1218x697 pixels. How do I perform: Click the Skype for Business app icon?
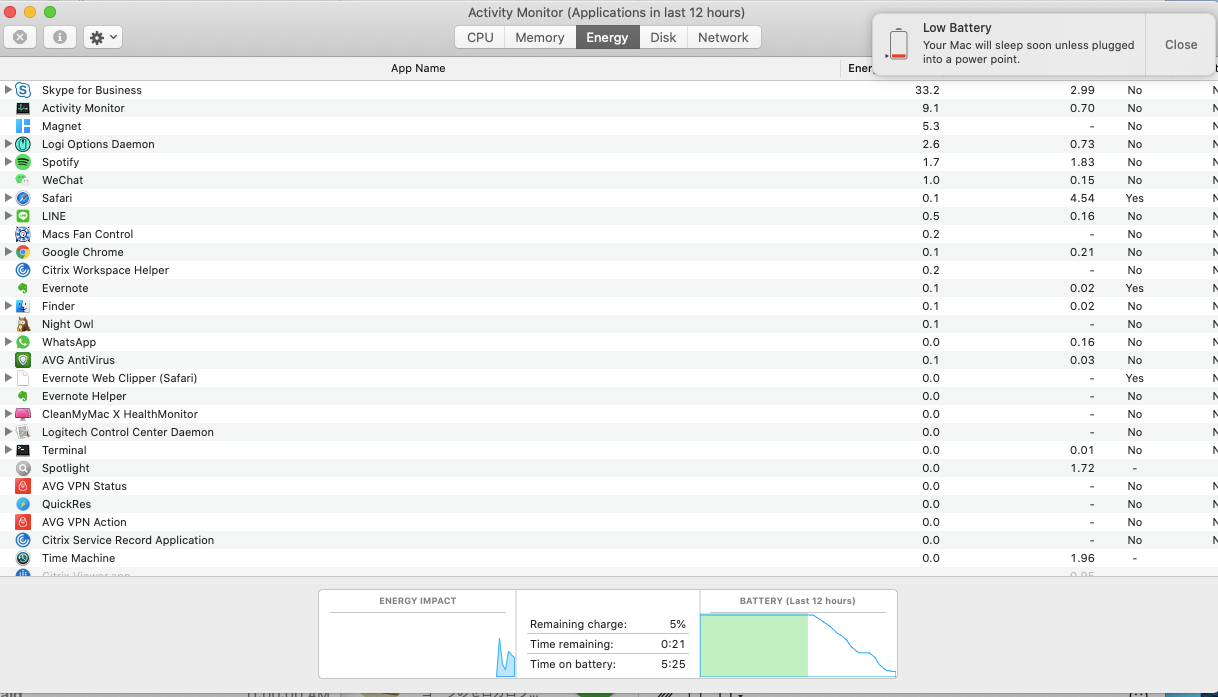23,90
